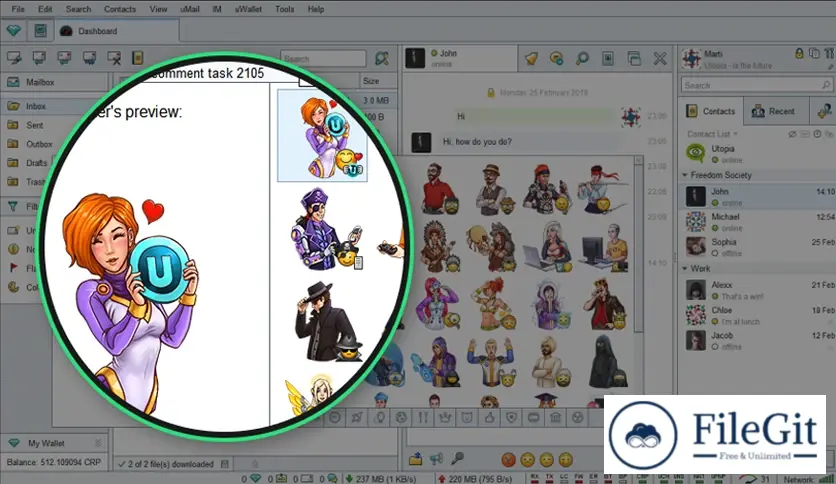Collapse the My Wallet panel
This screenshot has width=836, height=484.
point(98,443)
